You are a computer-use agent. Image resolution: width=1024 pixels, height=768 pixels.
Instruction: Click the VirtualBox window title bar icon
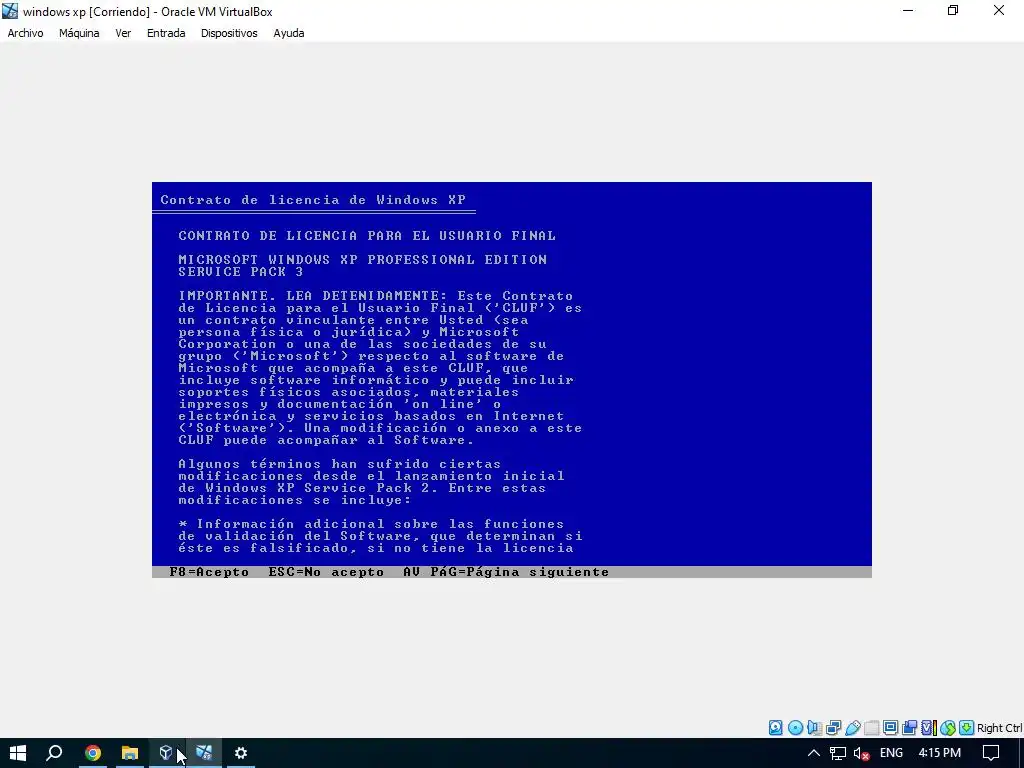tap(10, 11)
